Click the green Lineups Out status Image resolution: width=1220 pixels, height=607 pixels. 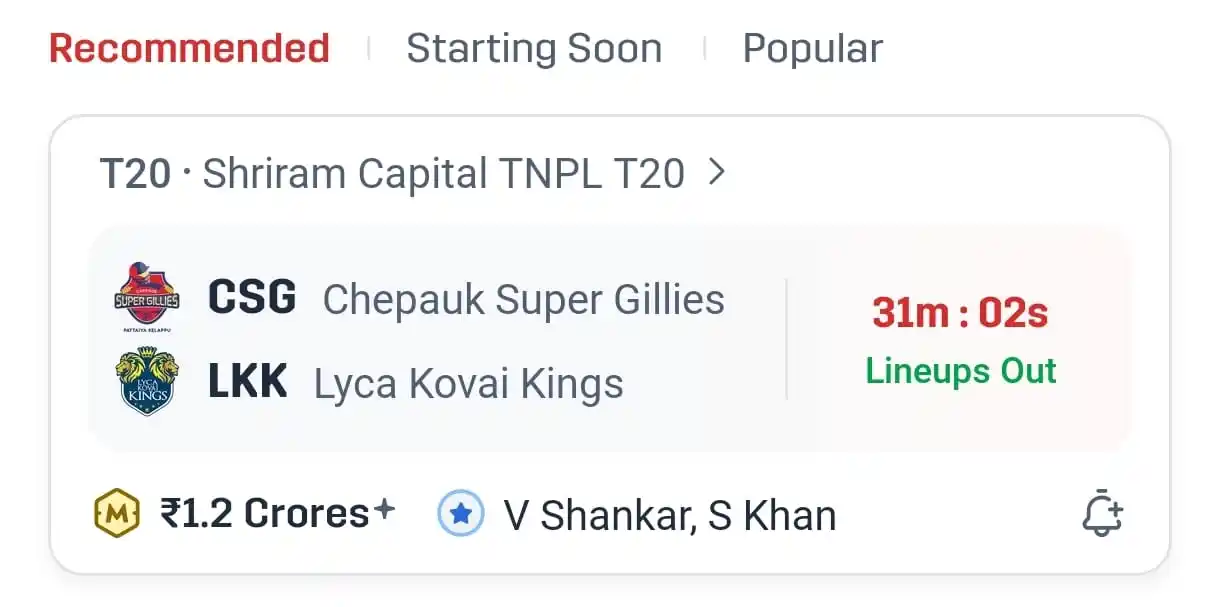(x=961, y=371)
